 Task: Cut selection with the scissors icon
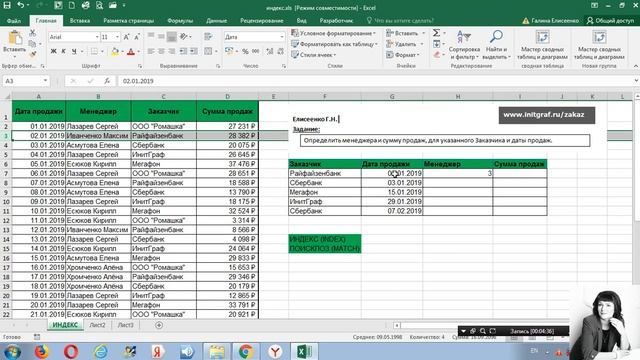33,33
